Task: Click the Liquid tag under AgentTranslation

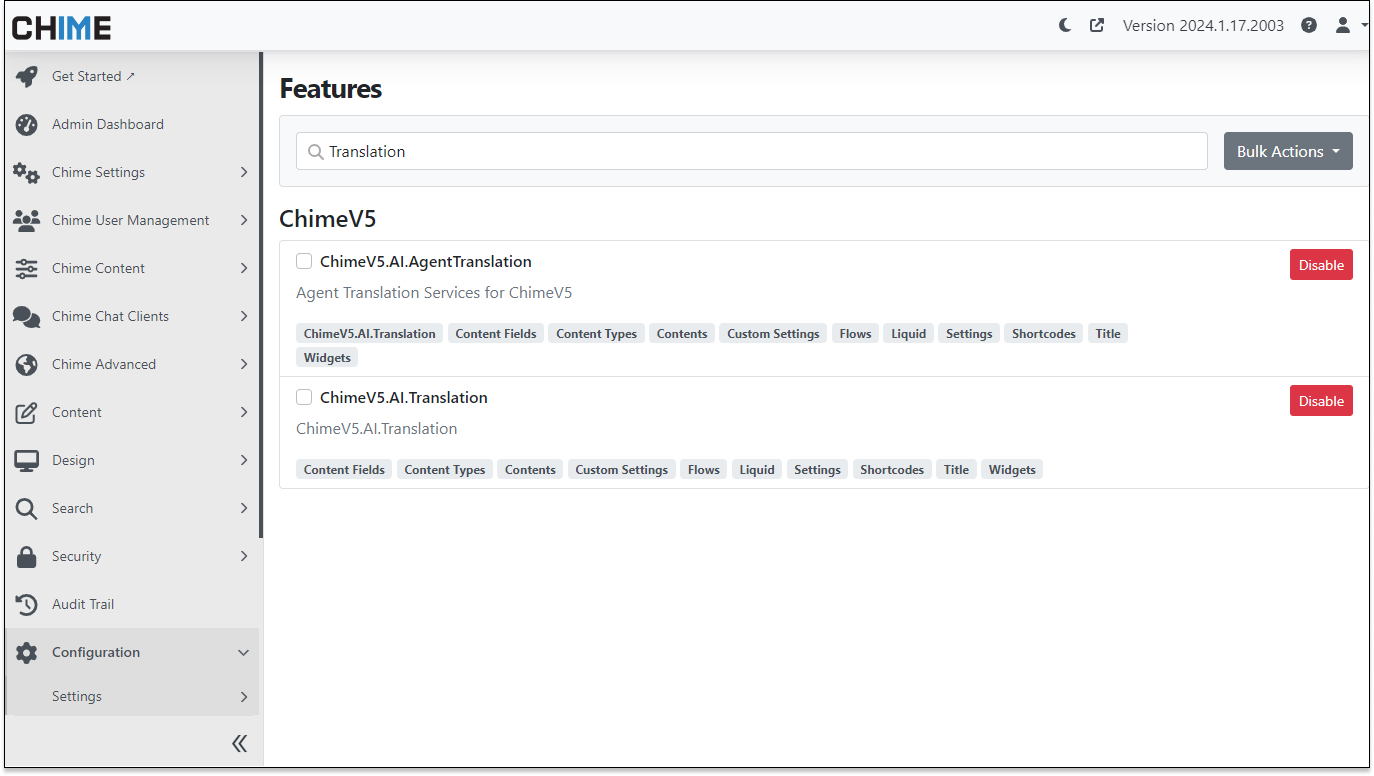Action: pyautogui.click(x=909, y=334)
